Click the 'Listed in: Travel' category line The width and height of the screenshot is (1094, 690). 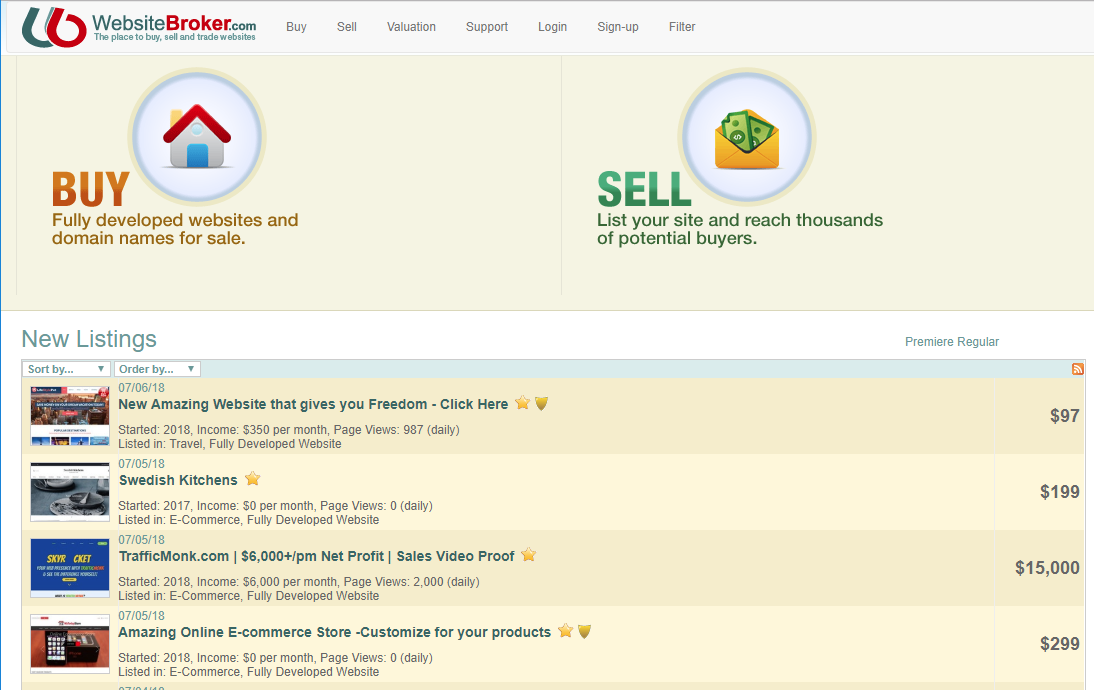[x=230, y=444]
